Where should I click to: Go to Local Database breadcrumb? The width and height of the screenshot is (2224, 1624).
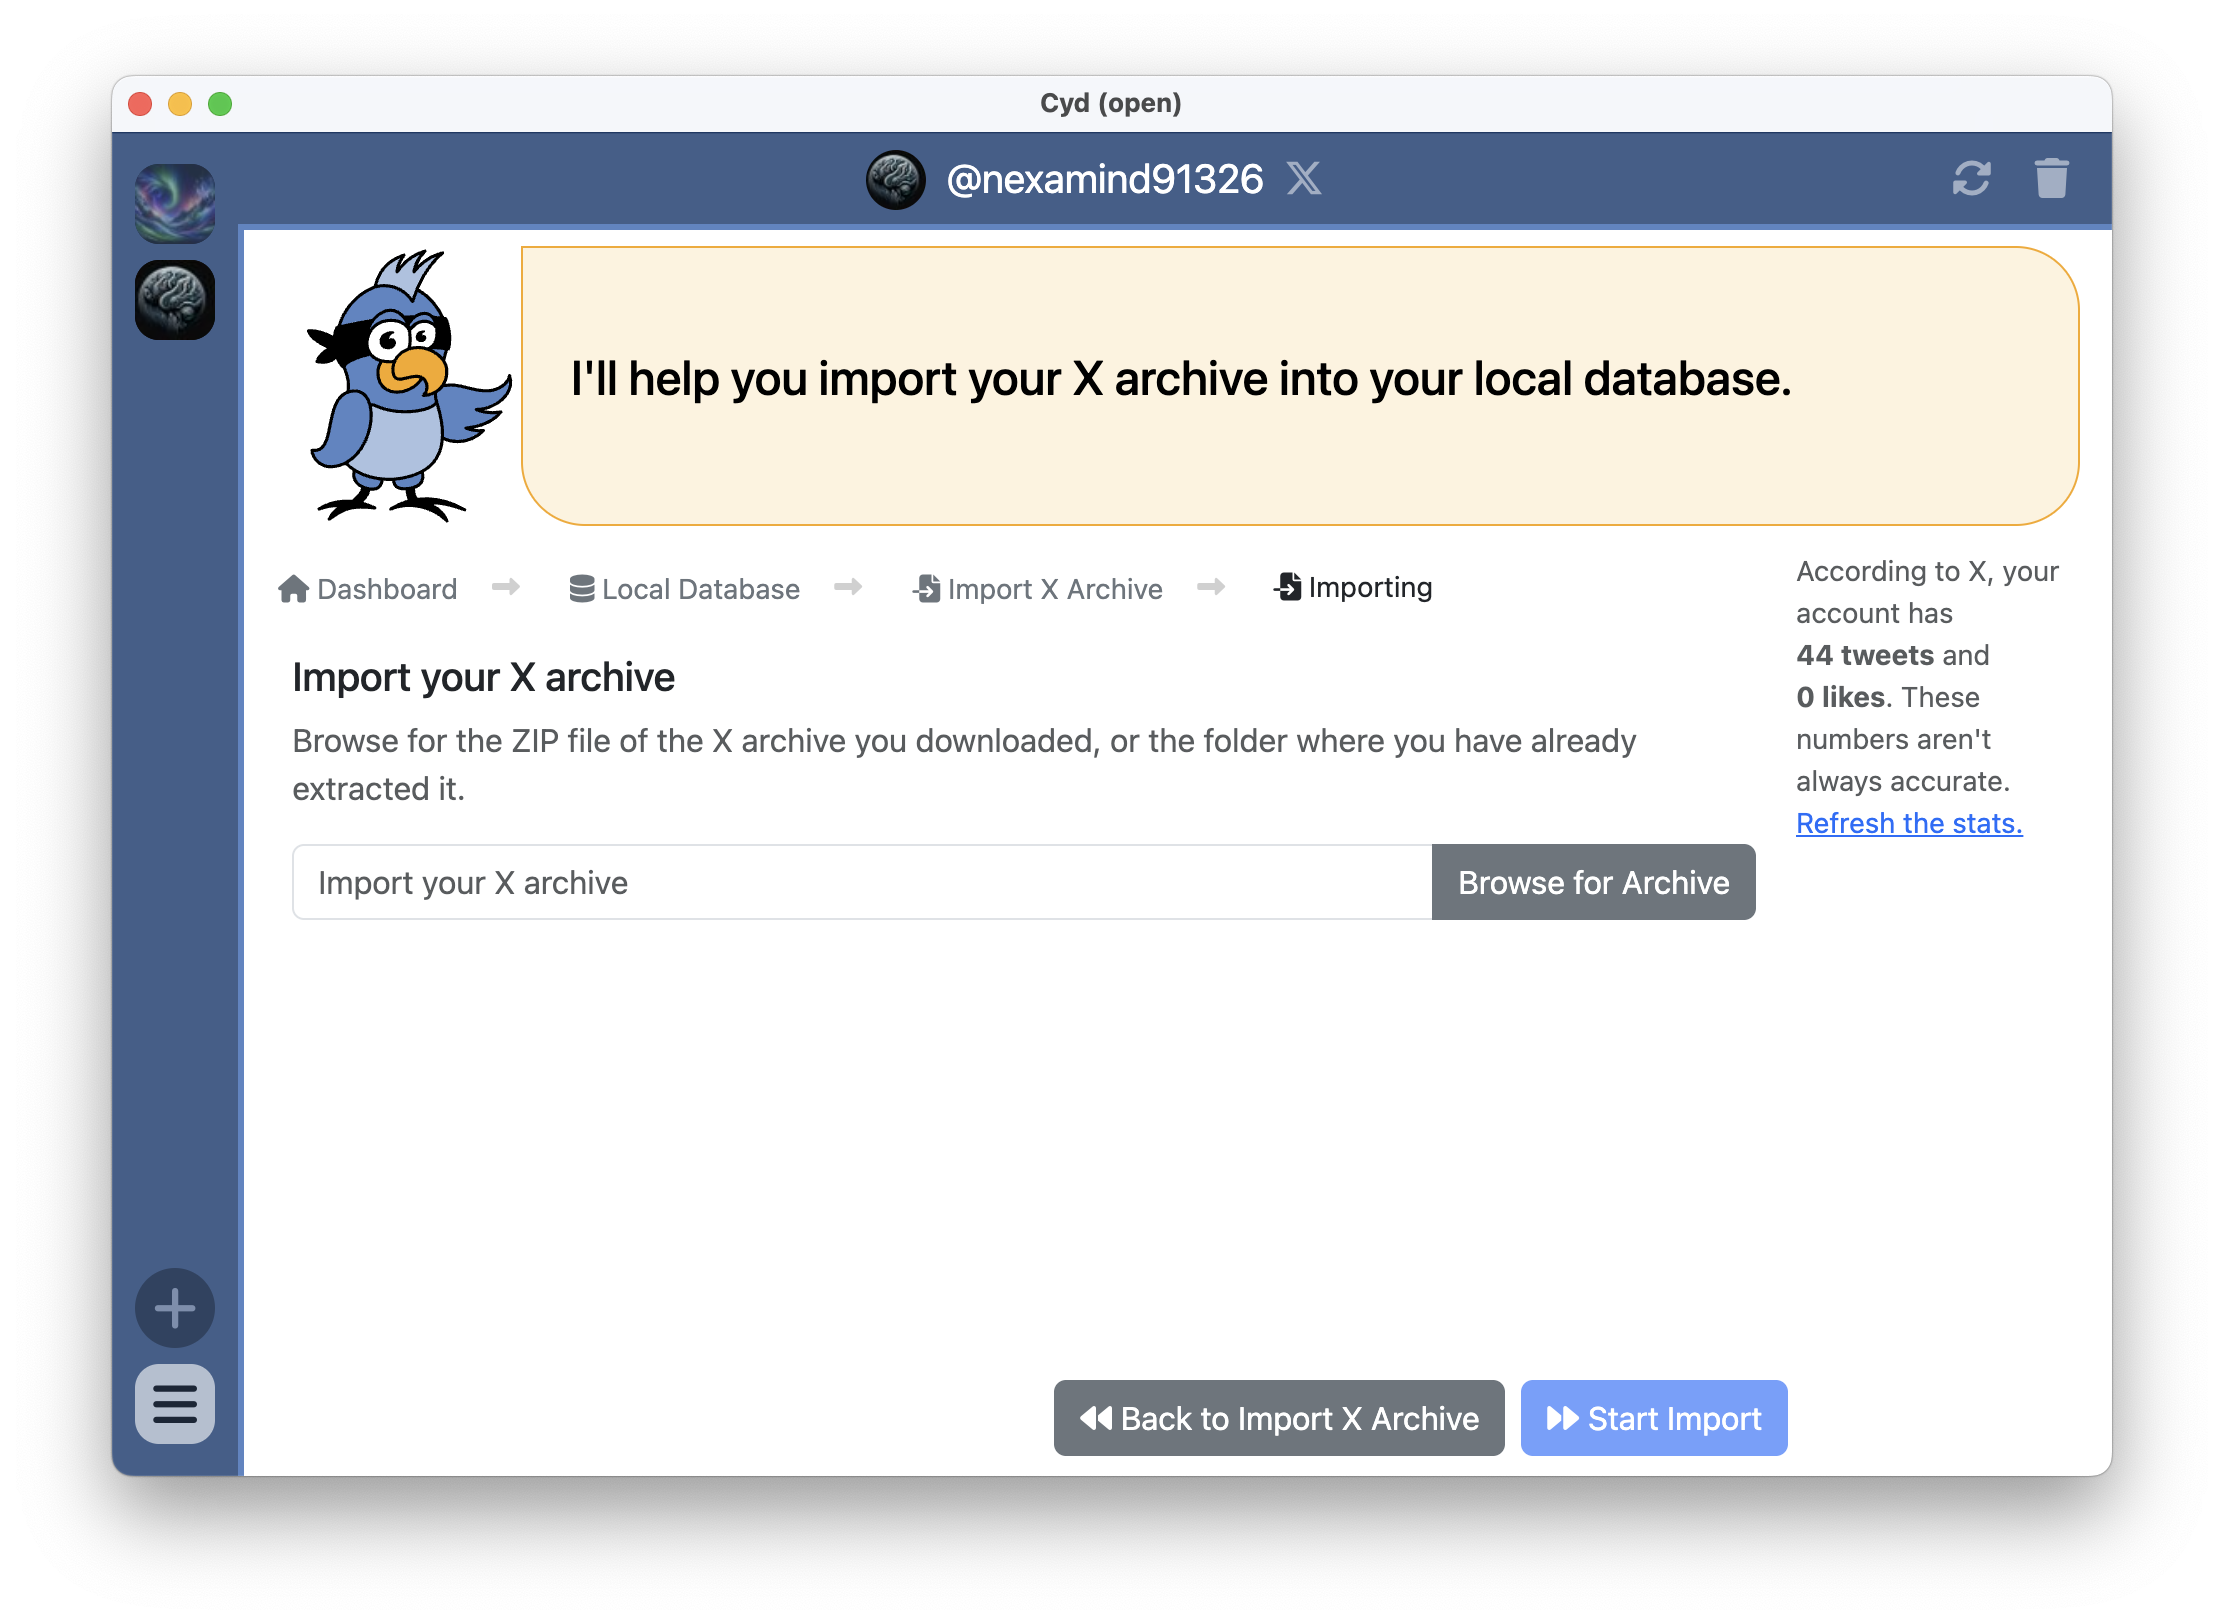point(700,589)
